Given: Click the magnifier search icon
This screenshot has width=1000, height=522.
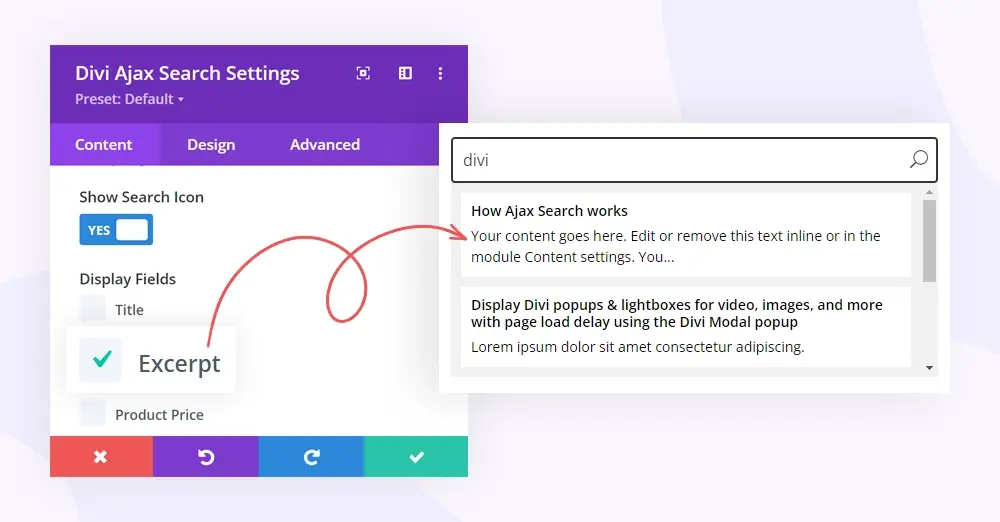Looking at the screenshot, I should (x=918, y=160).
